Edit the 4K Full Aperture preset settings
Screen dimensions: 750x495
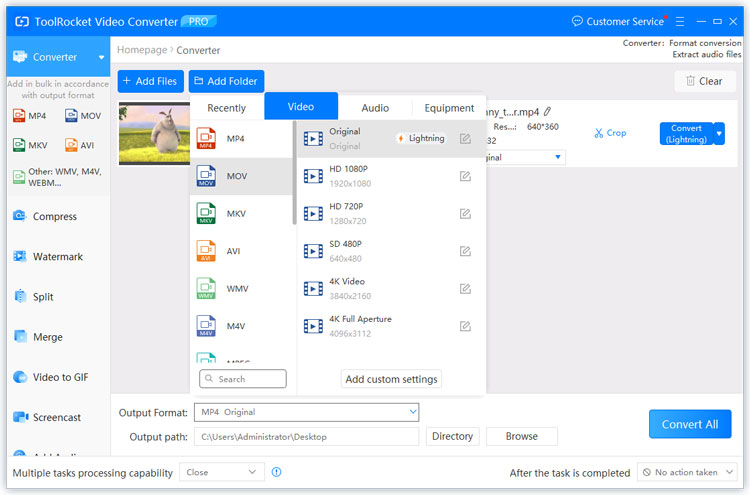465,326
